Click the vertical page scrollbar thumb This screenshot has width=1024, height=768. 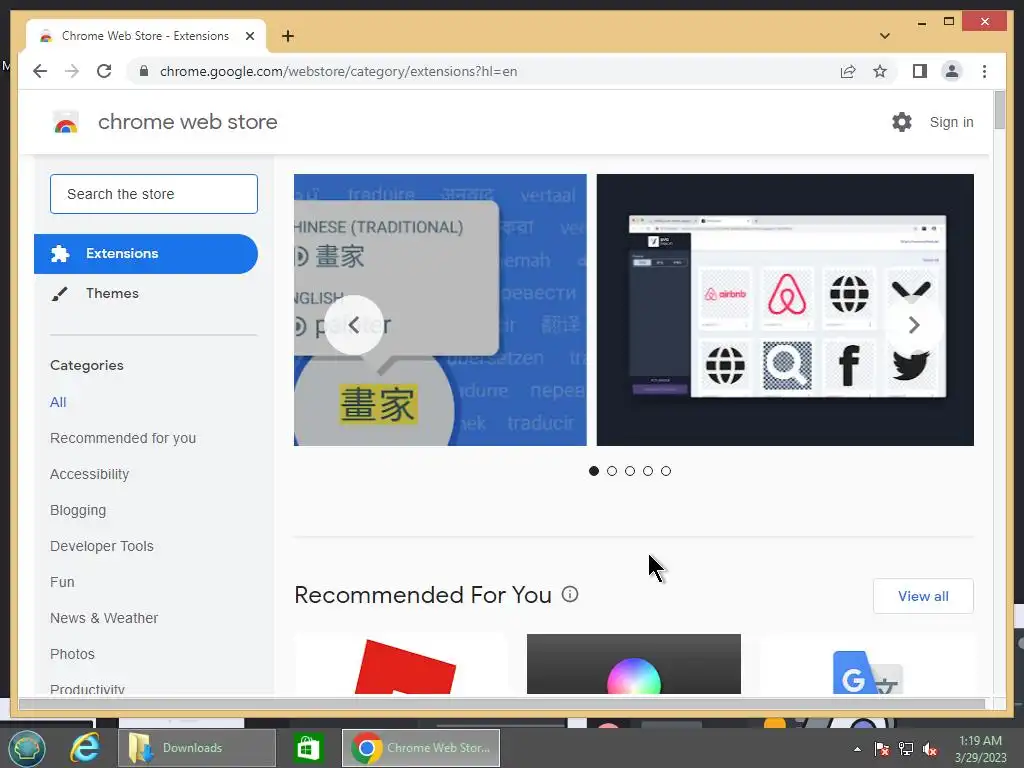(999, 110)
